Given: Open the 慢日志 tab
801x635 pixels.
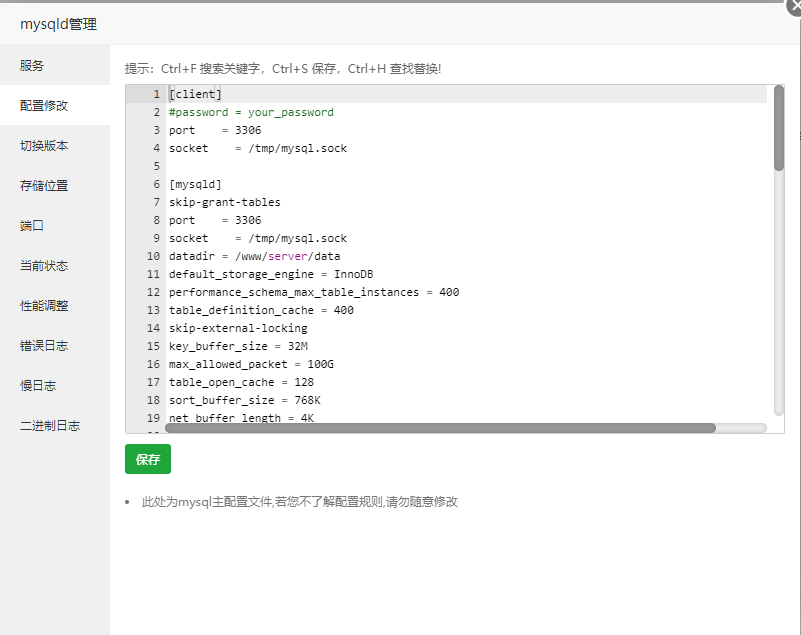Looking at the screenshot, I should 55,386.
